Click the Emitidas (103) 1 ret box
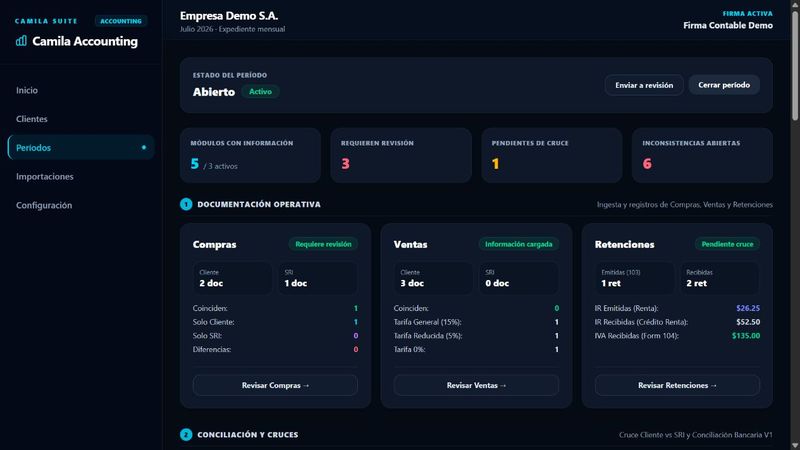 pos(634,278)
